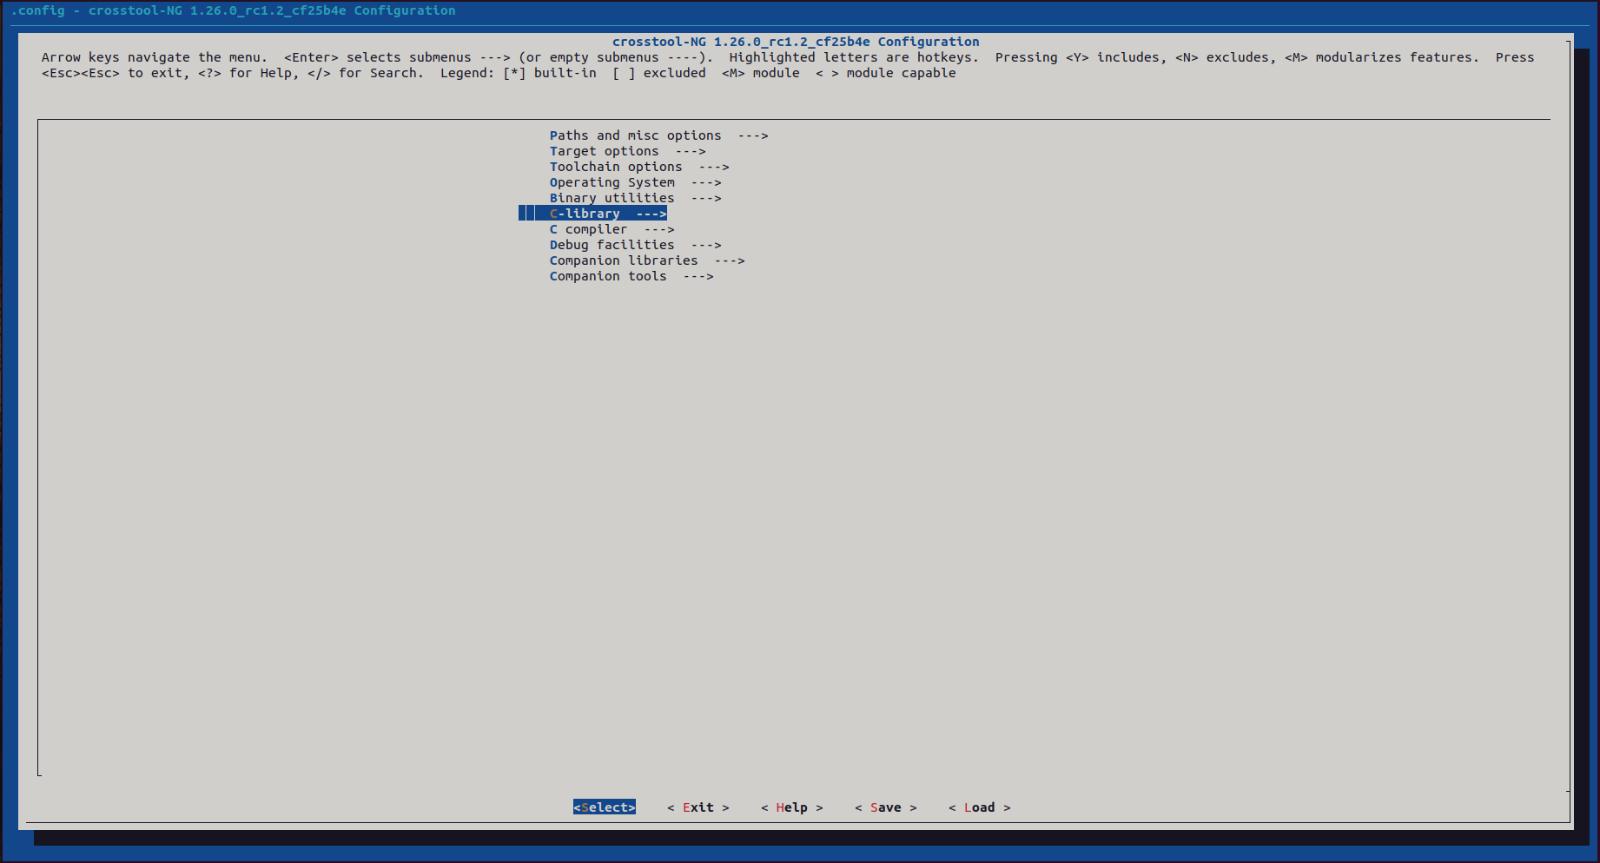Click the centered crosstool-NG Configuration dialog title
This screenshot has width=1600, height=863.
click(796, 42)
